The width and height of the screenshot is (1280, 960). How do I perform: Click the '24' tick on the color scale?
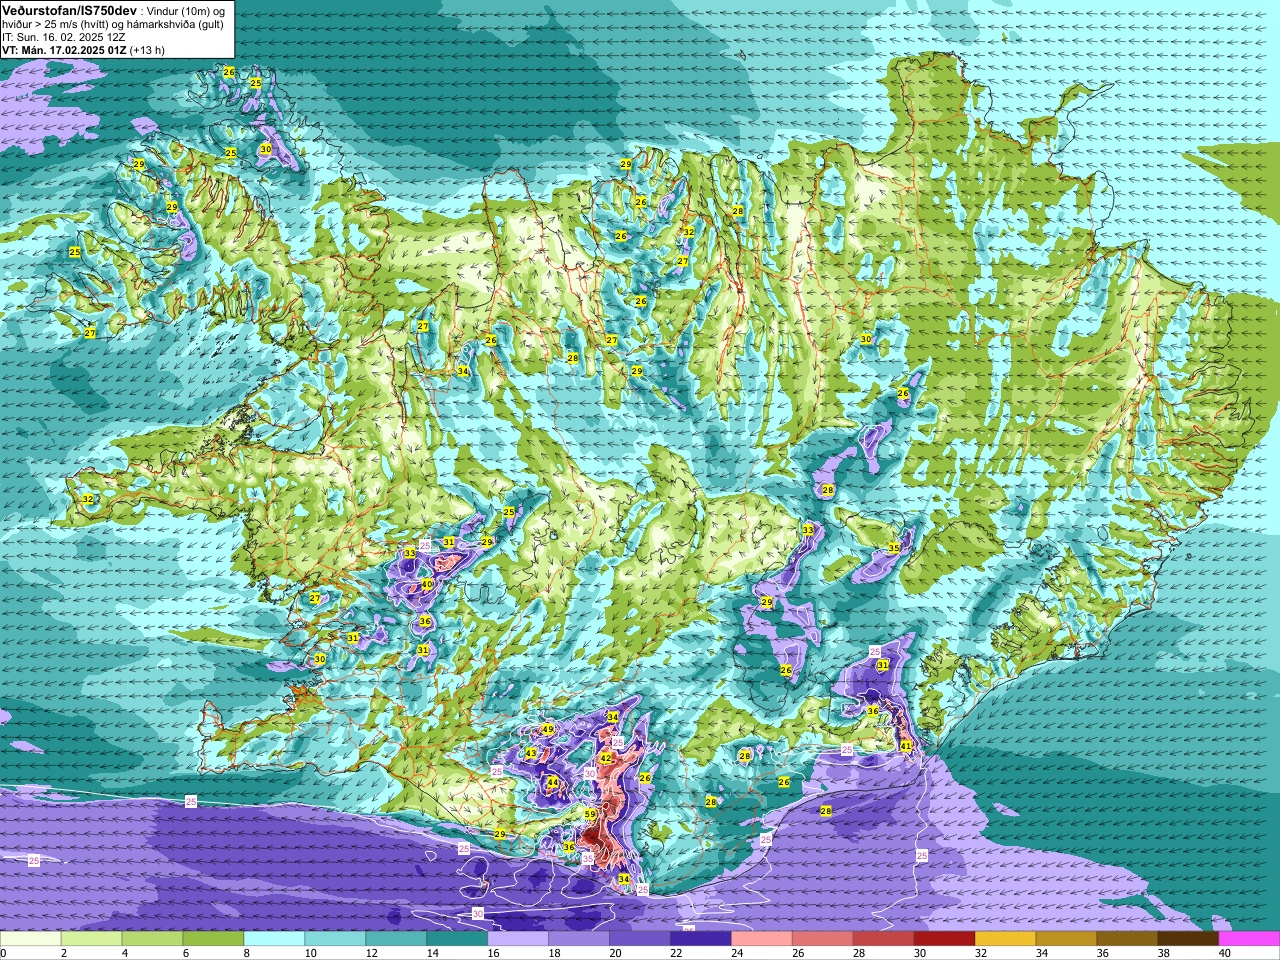737,953
